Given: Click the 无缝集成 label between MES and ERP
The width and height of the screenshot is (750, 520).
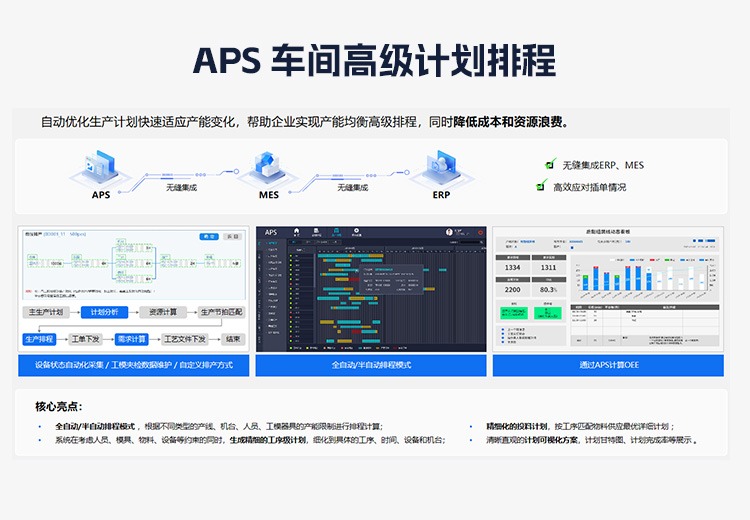Looking at the screenshot, I should click(353, 188).
